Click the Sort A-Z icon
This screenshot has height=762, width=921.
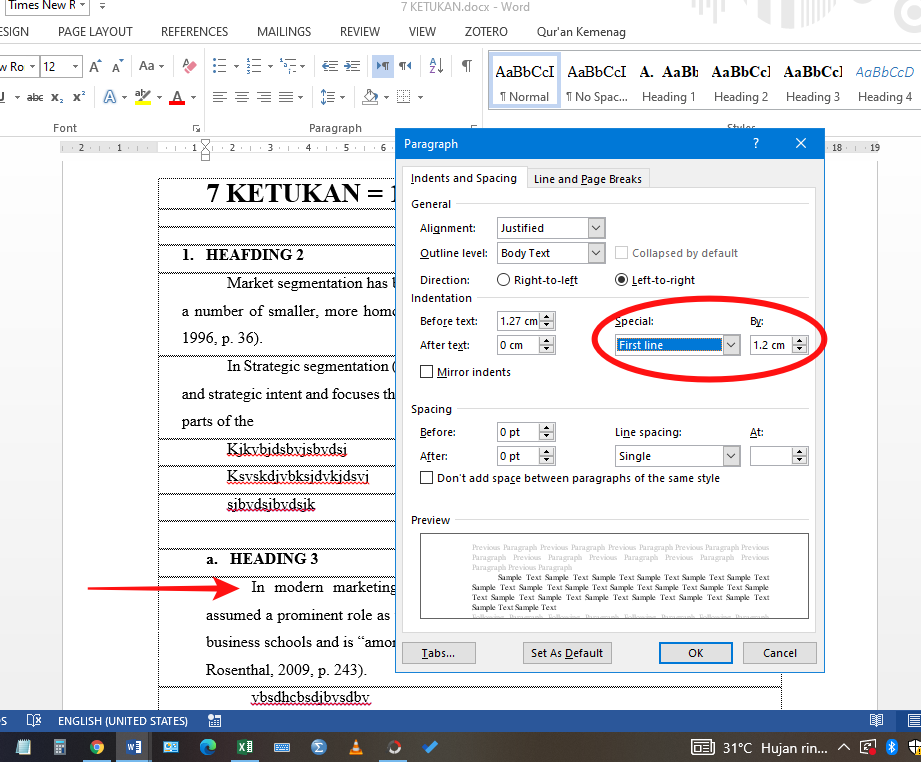pos(436,66)
